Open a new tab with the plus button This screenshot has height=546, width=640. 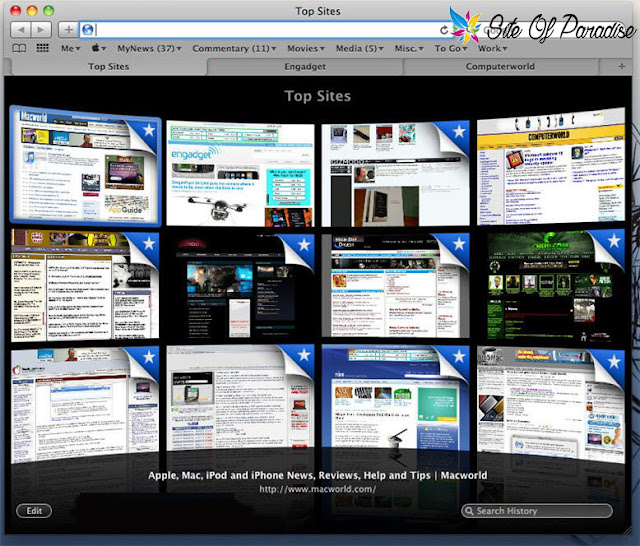pyautogui.click(x=622, y=66)
